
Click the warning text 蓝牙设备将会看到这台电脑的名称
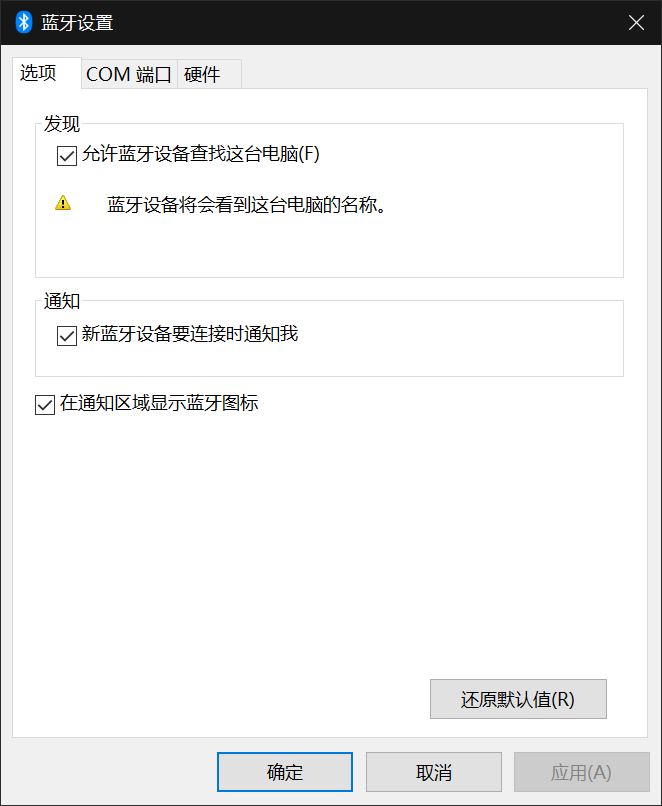[x=247, y=205]
